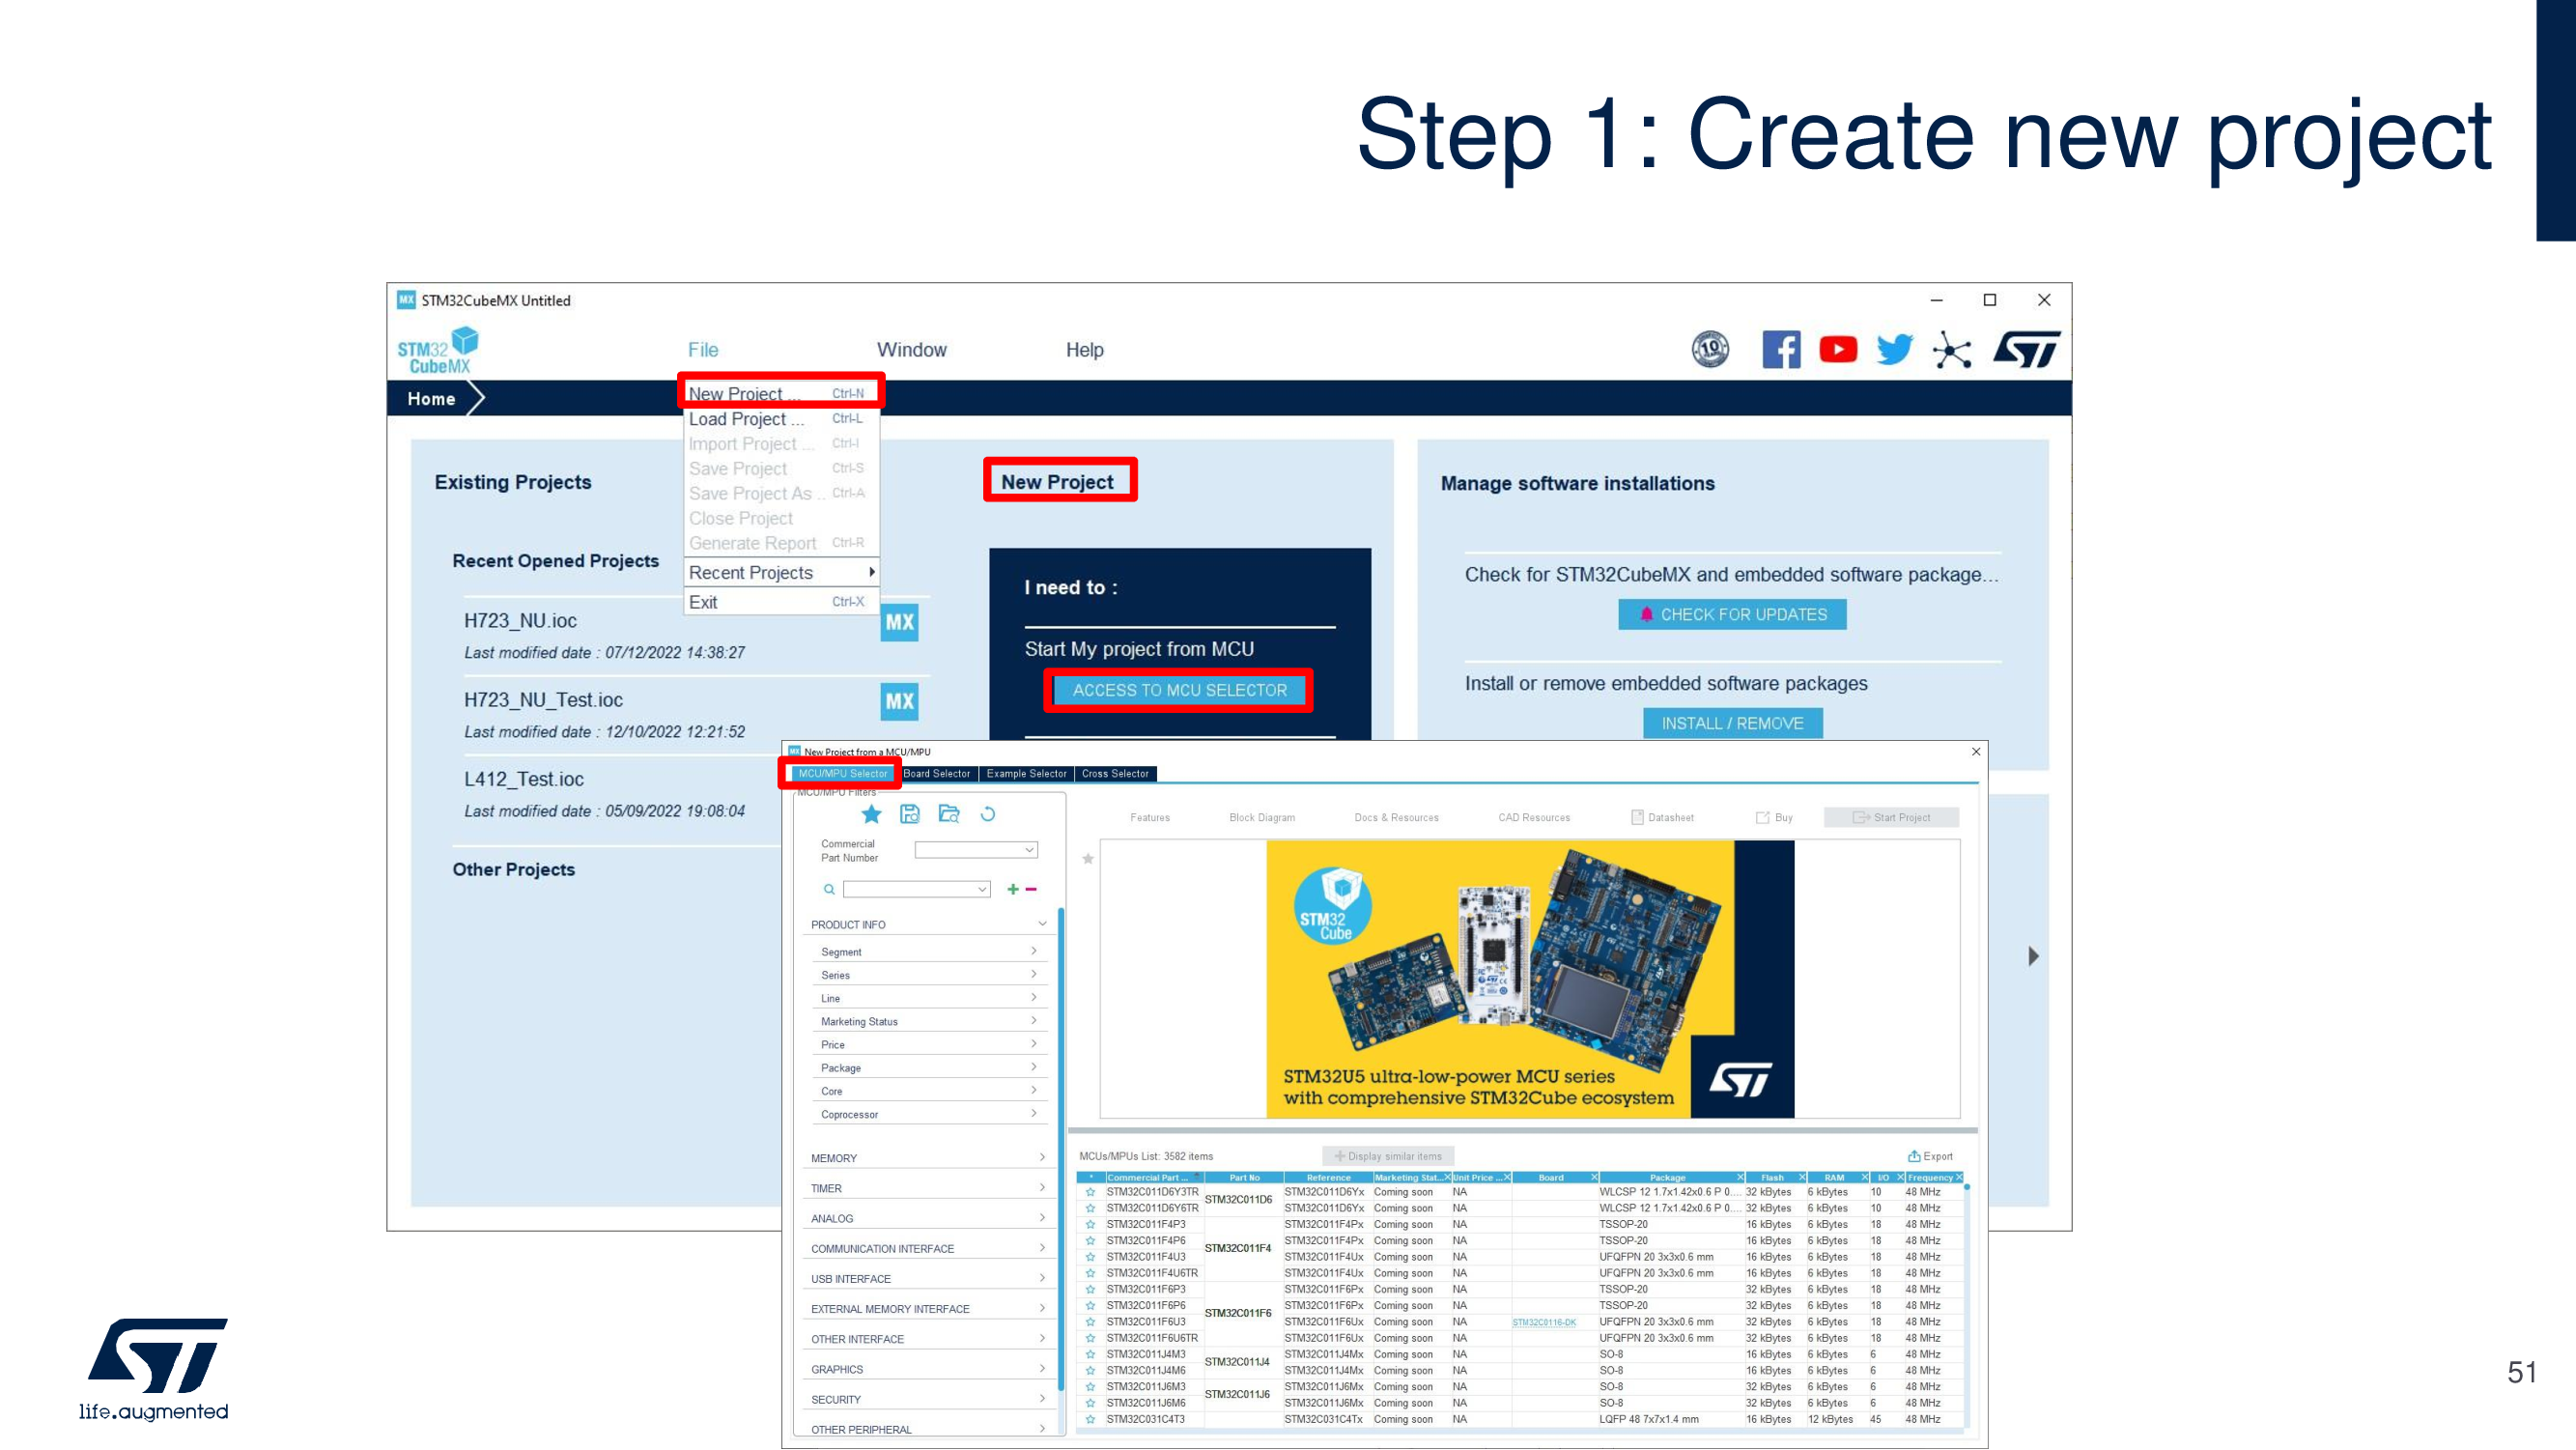This screenshot has height=1450, width=2576.
Task: Star the STM32C011F4P3 row as favorite
Action: click(x=1090, y=1224)
